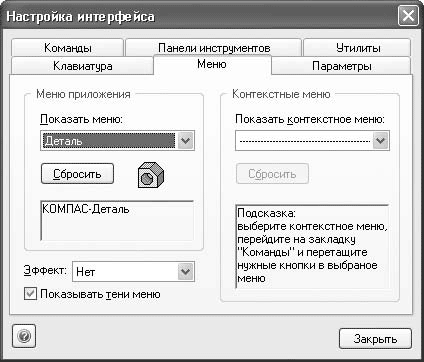
Task: Close the Настройка интерфейса dialog window
Action: click(x=408, y=16)
